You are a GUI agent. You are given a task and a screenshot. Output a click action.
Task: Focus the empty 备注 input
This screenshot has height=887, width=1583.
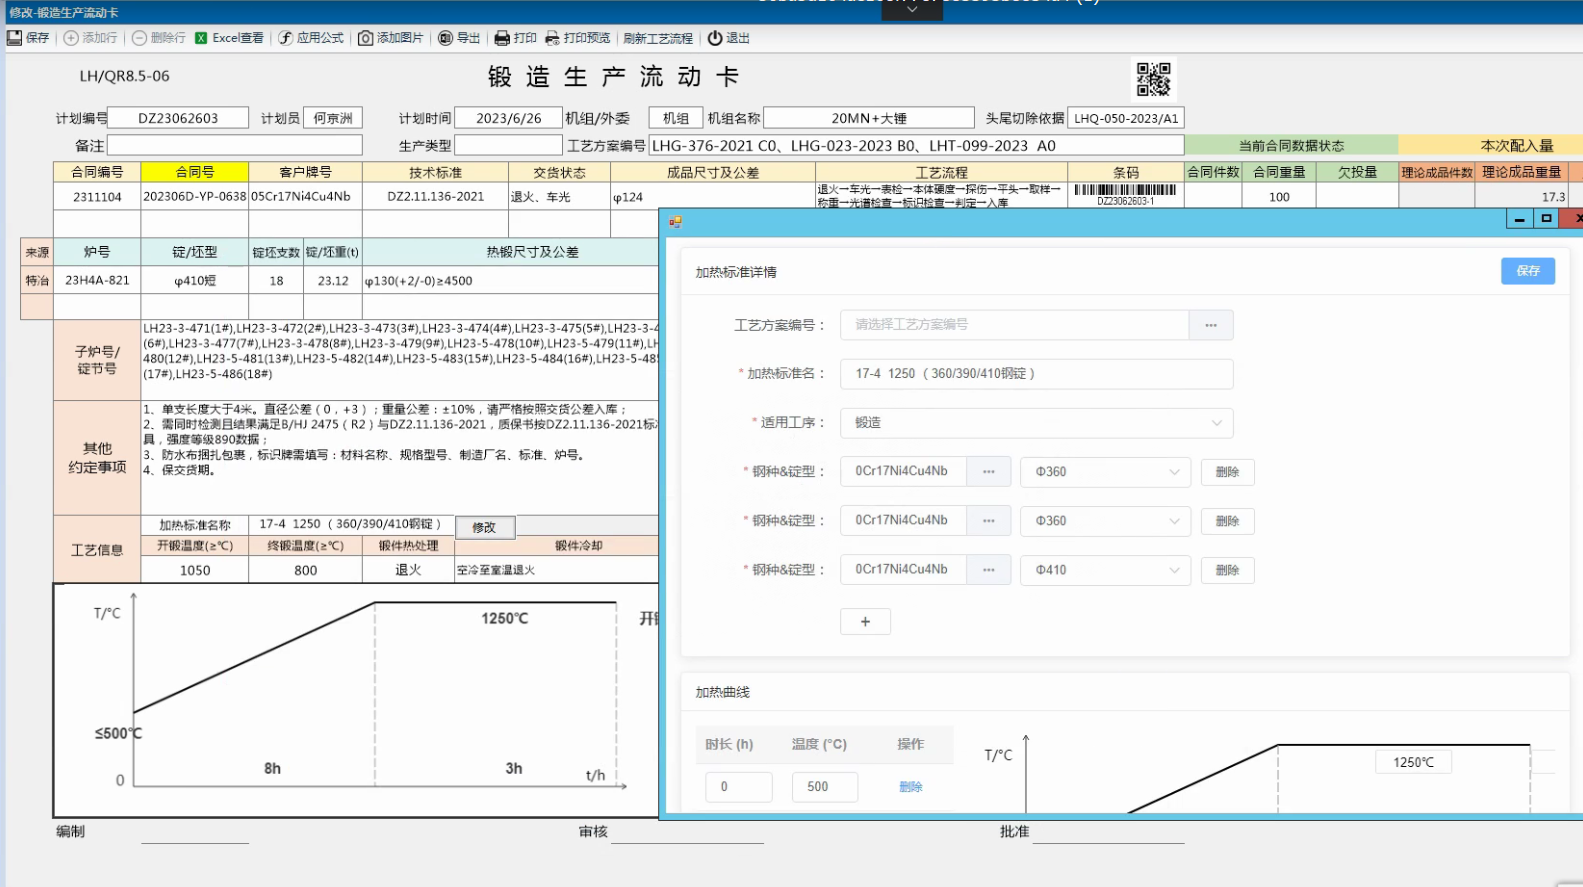pyautogui.click(x=235, y=146)
